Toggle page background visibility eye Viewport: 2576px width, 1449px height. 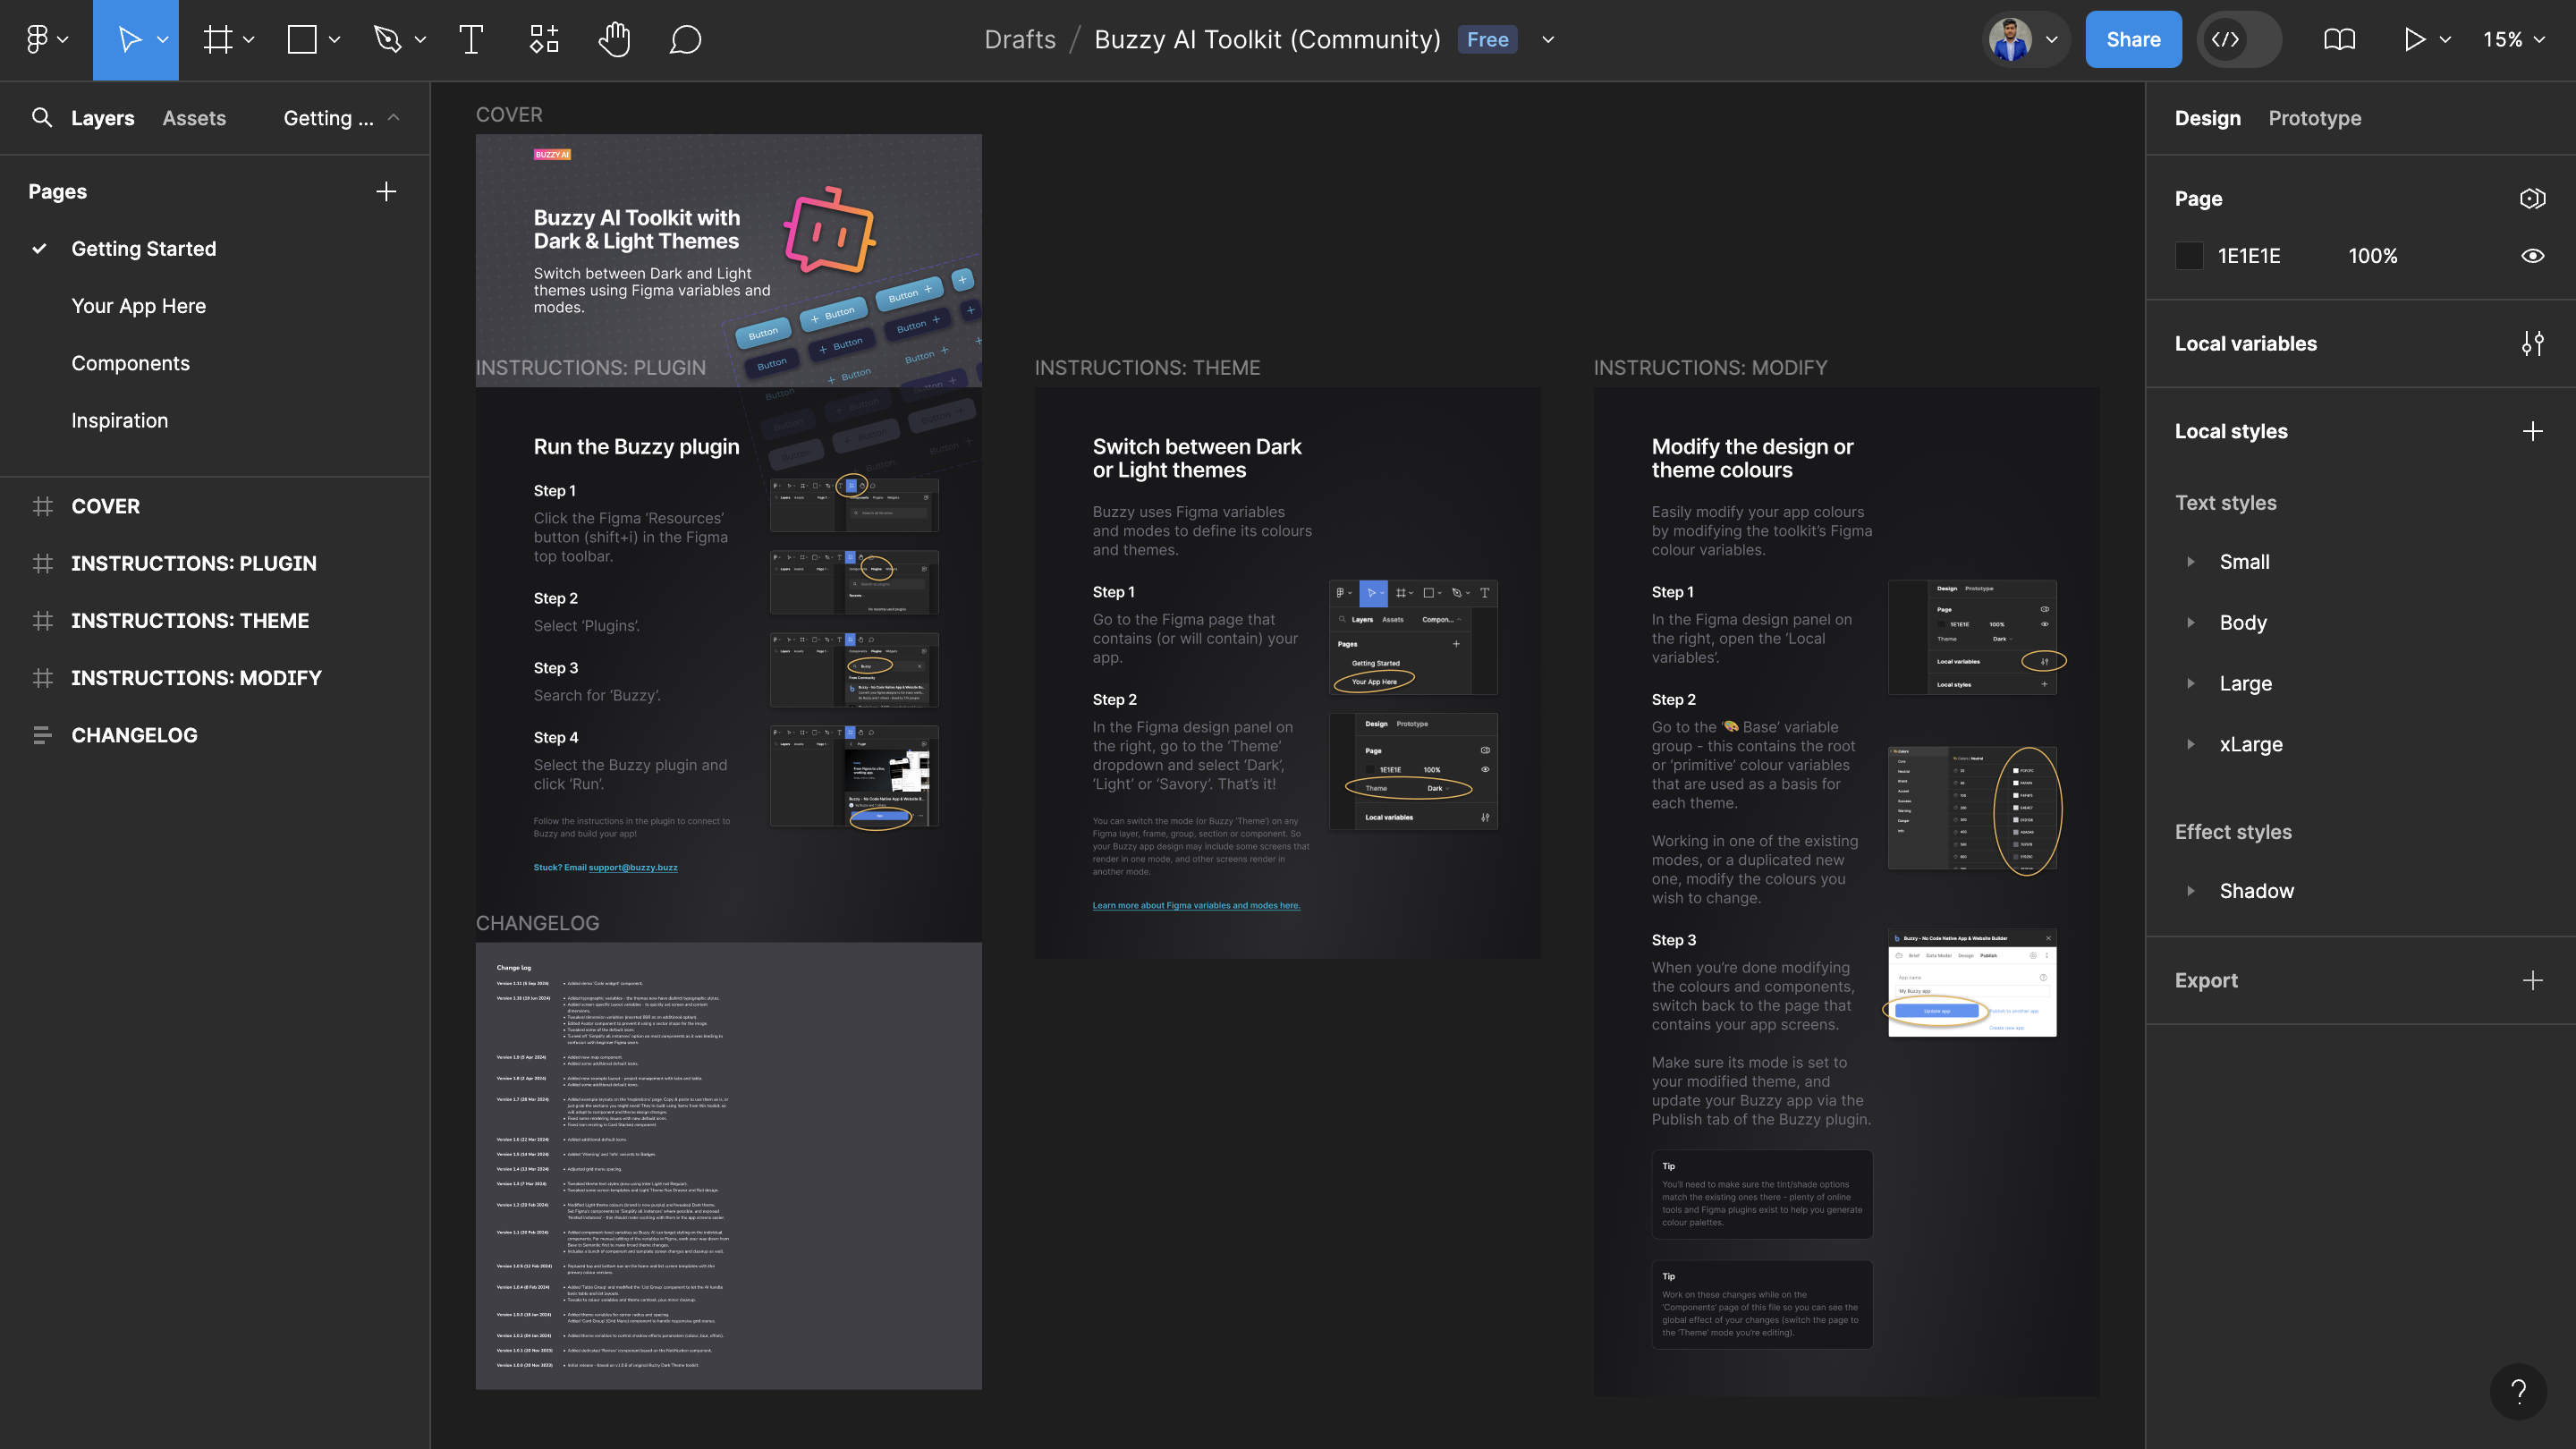[2532, 256]
